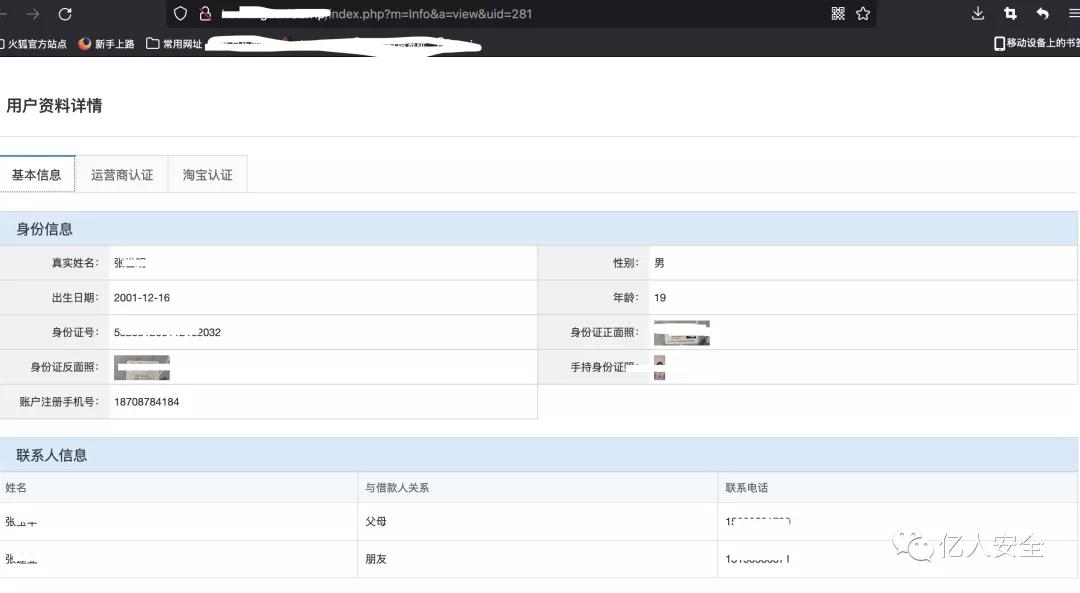Viewport: 1080px width, 593px height.
Task: Open the tracking protection shield icon
Action: point(179,14)
